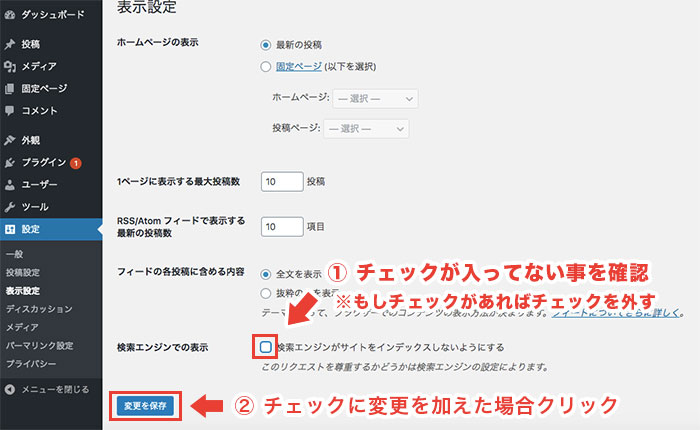Click the 固定ページ hyperlink
The width and height of the screenshot is (700, 430).
click(299, 67)
